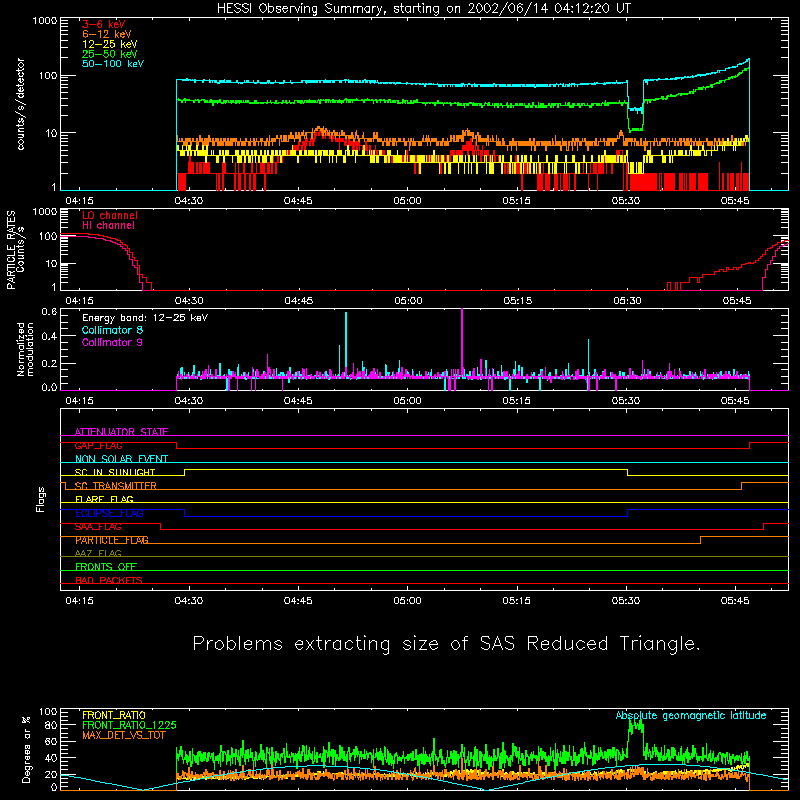The height and width of the screenshot is (800, 800).
Task: Click the ATTENUATOR_STATE flag label
Action: 121,432
